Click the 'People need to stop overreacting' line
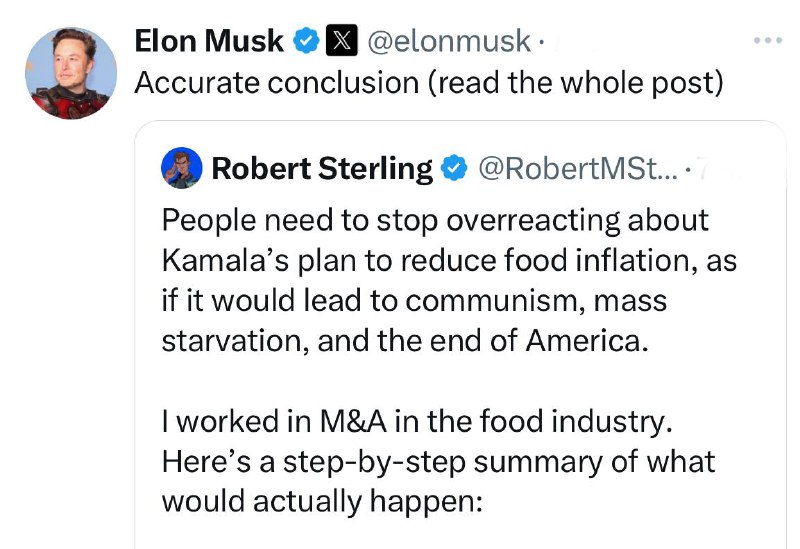 click(435, 221)
